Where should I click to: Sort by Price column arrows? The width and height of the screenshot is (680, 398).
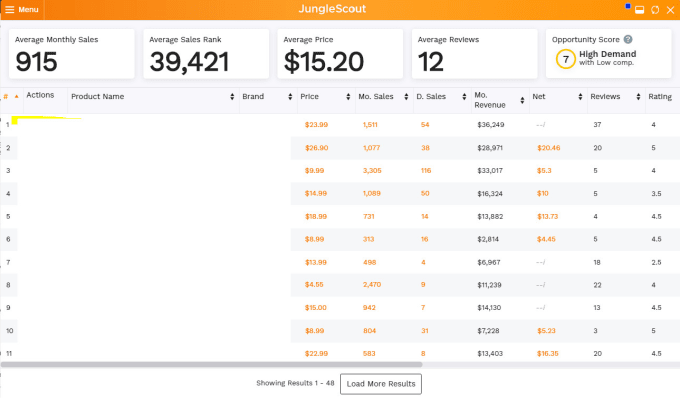pyautogui.click(x=348, y=97)
